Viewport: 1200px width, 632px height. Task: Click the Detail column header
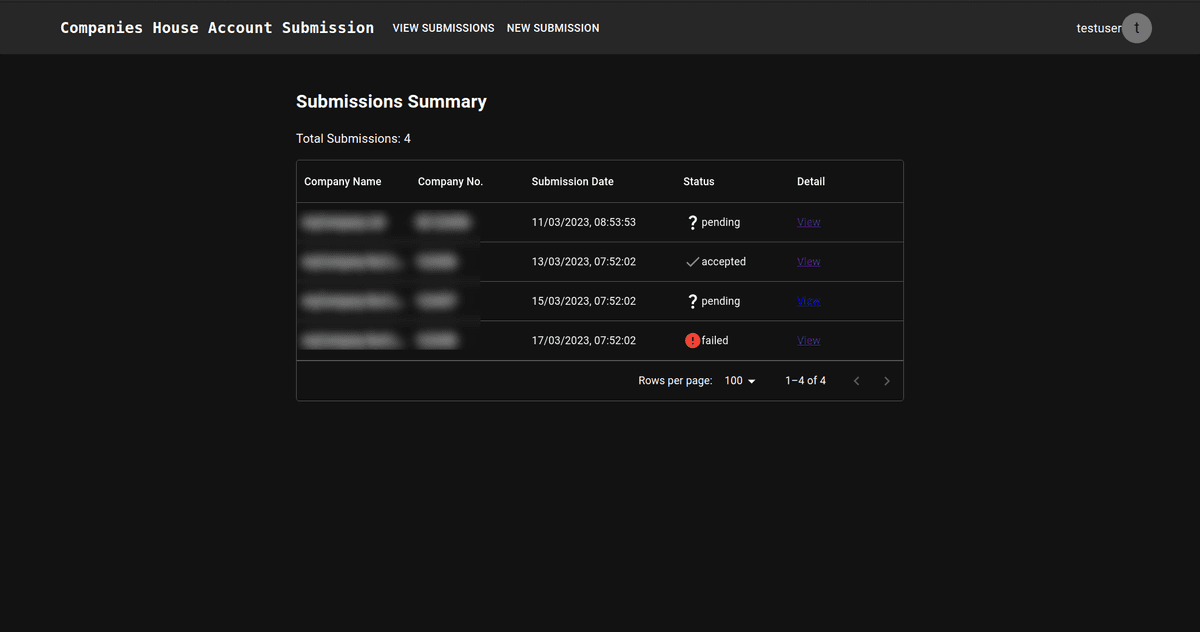(x=811, y=182)
